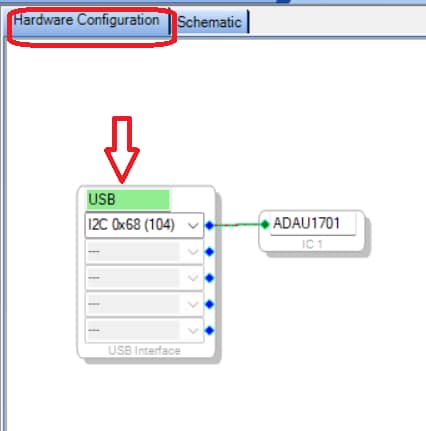The image size is (426, 431).
Task: Expand the second USB interface channel dropdown
Action: coord(144,252)
